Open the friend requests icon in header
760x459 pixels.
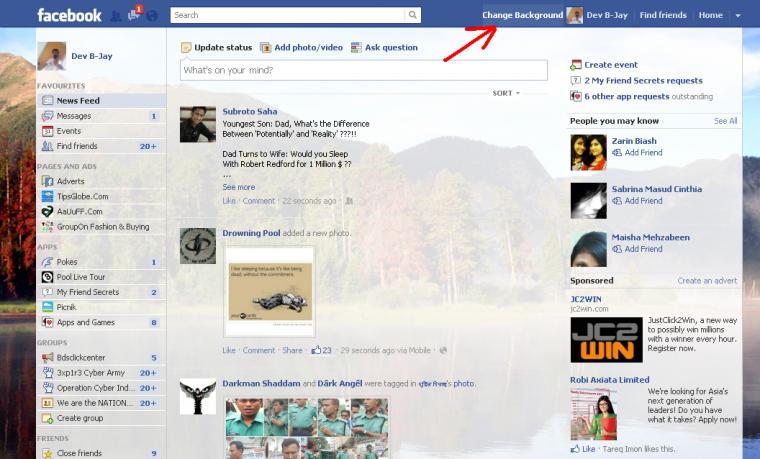(x=116, y=16)
